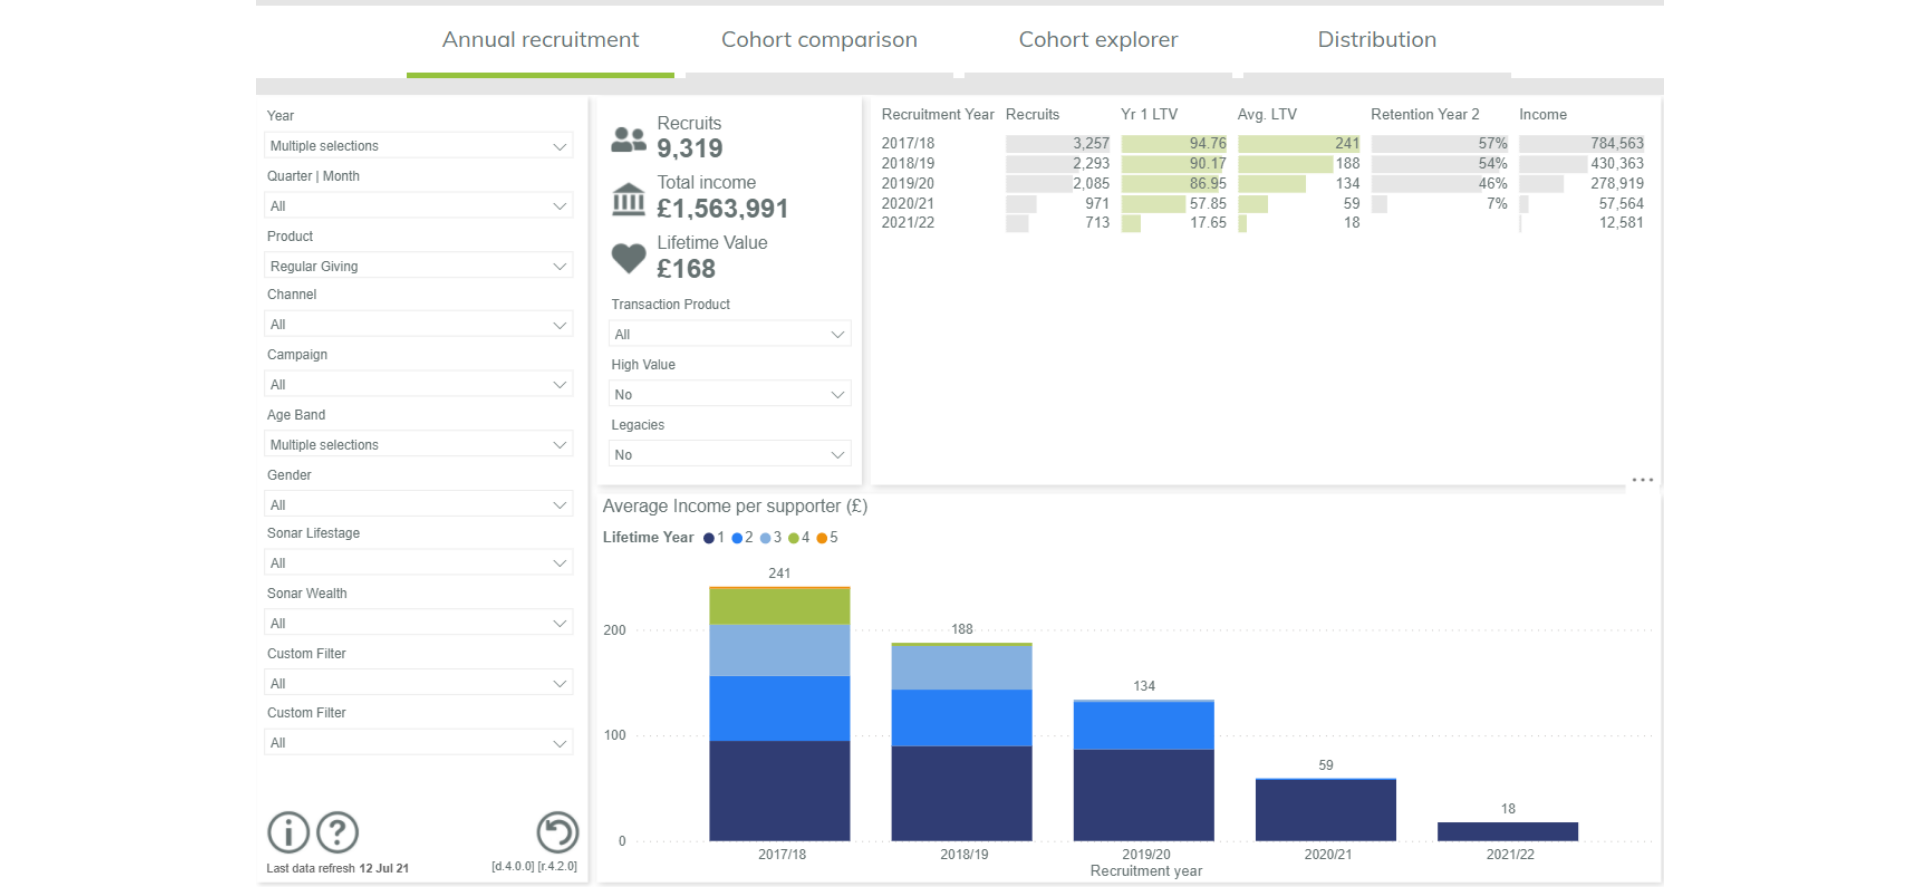
Task: Select Lifetime Year 2 legend dot
Action: click(x=737, y=538)
